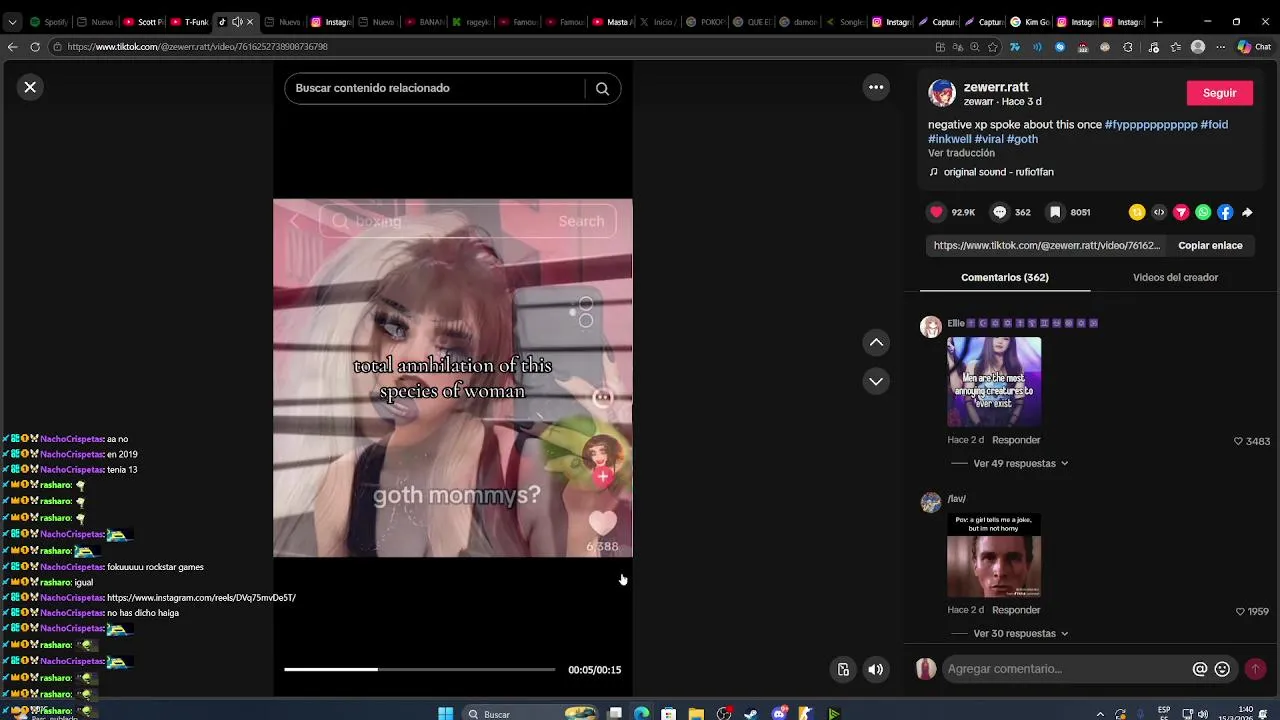Unlike the video using the heart icon
The width and height of the screenshot is (1280, 720).
(x=937, y=212)
